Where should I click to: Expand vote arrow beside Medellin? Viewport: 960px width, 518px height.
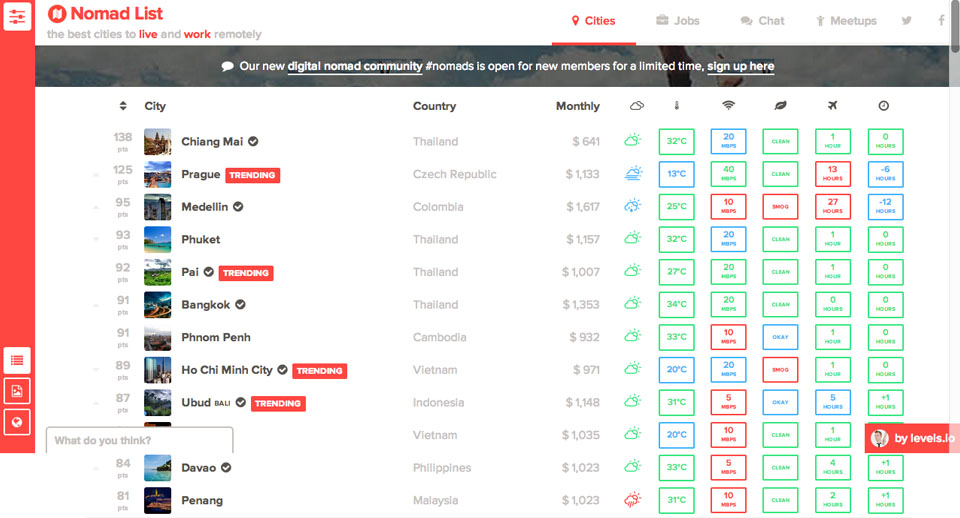pos(96,207)
